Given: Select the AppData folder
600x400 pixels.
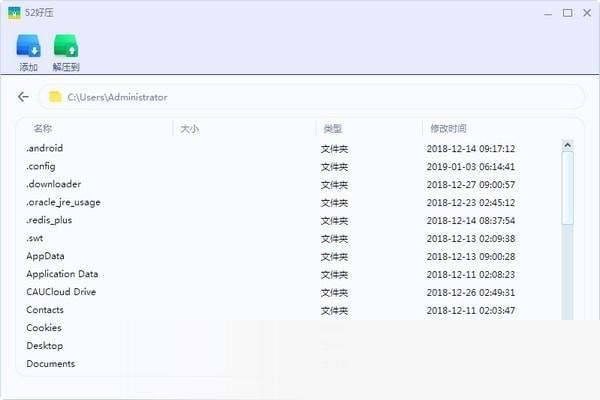Looking at the screenshot, I should 45,256.
